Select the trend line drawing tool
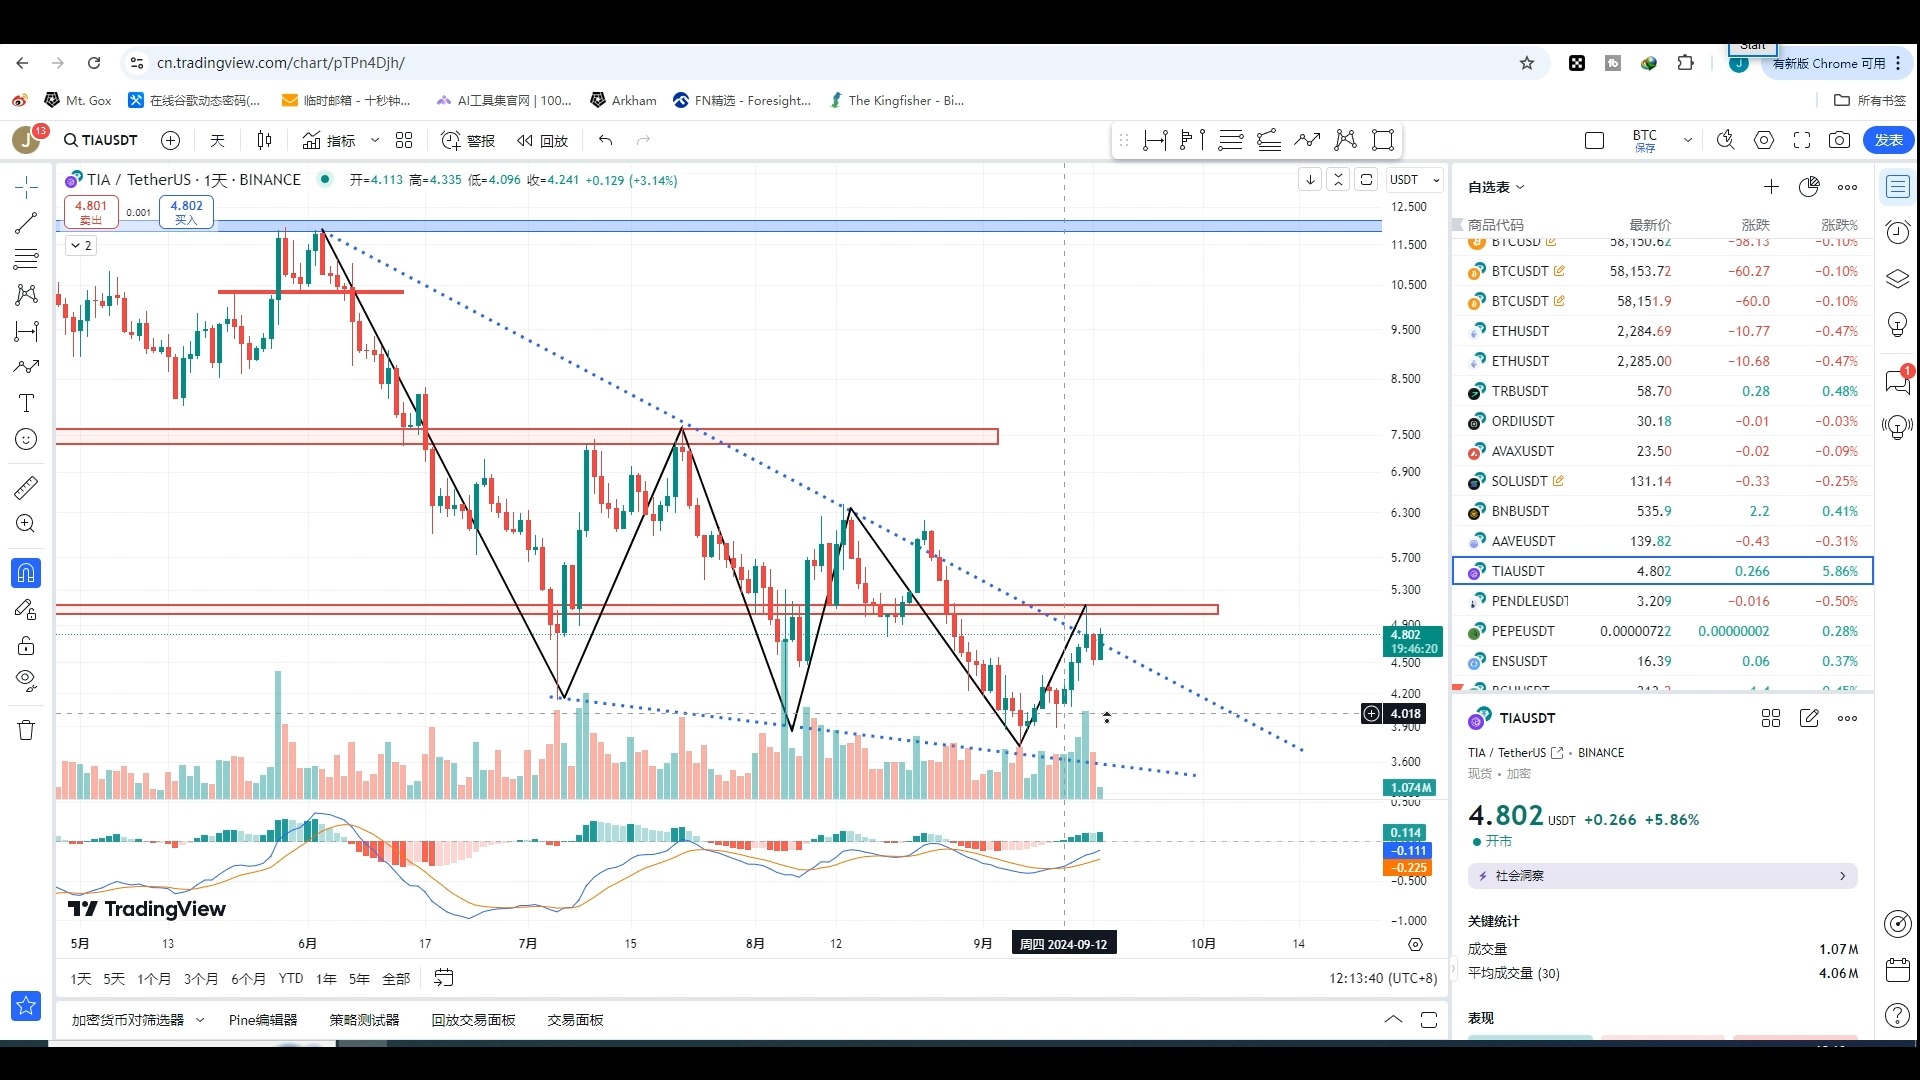Image resolution: width=1920 pixels, height=1080 pixels. 26,223
